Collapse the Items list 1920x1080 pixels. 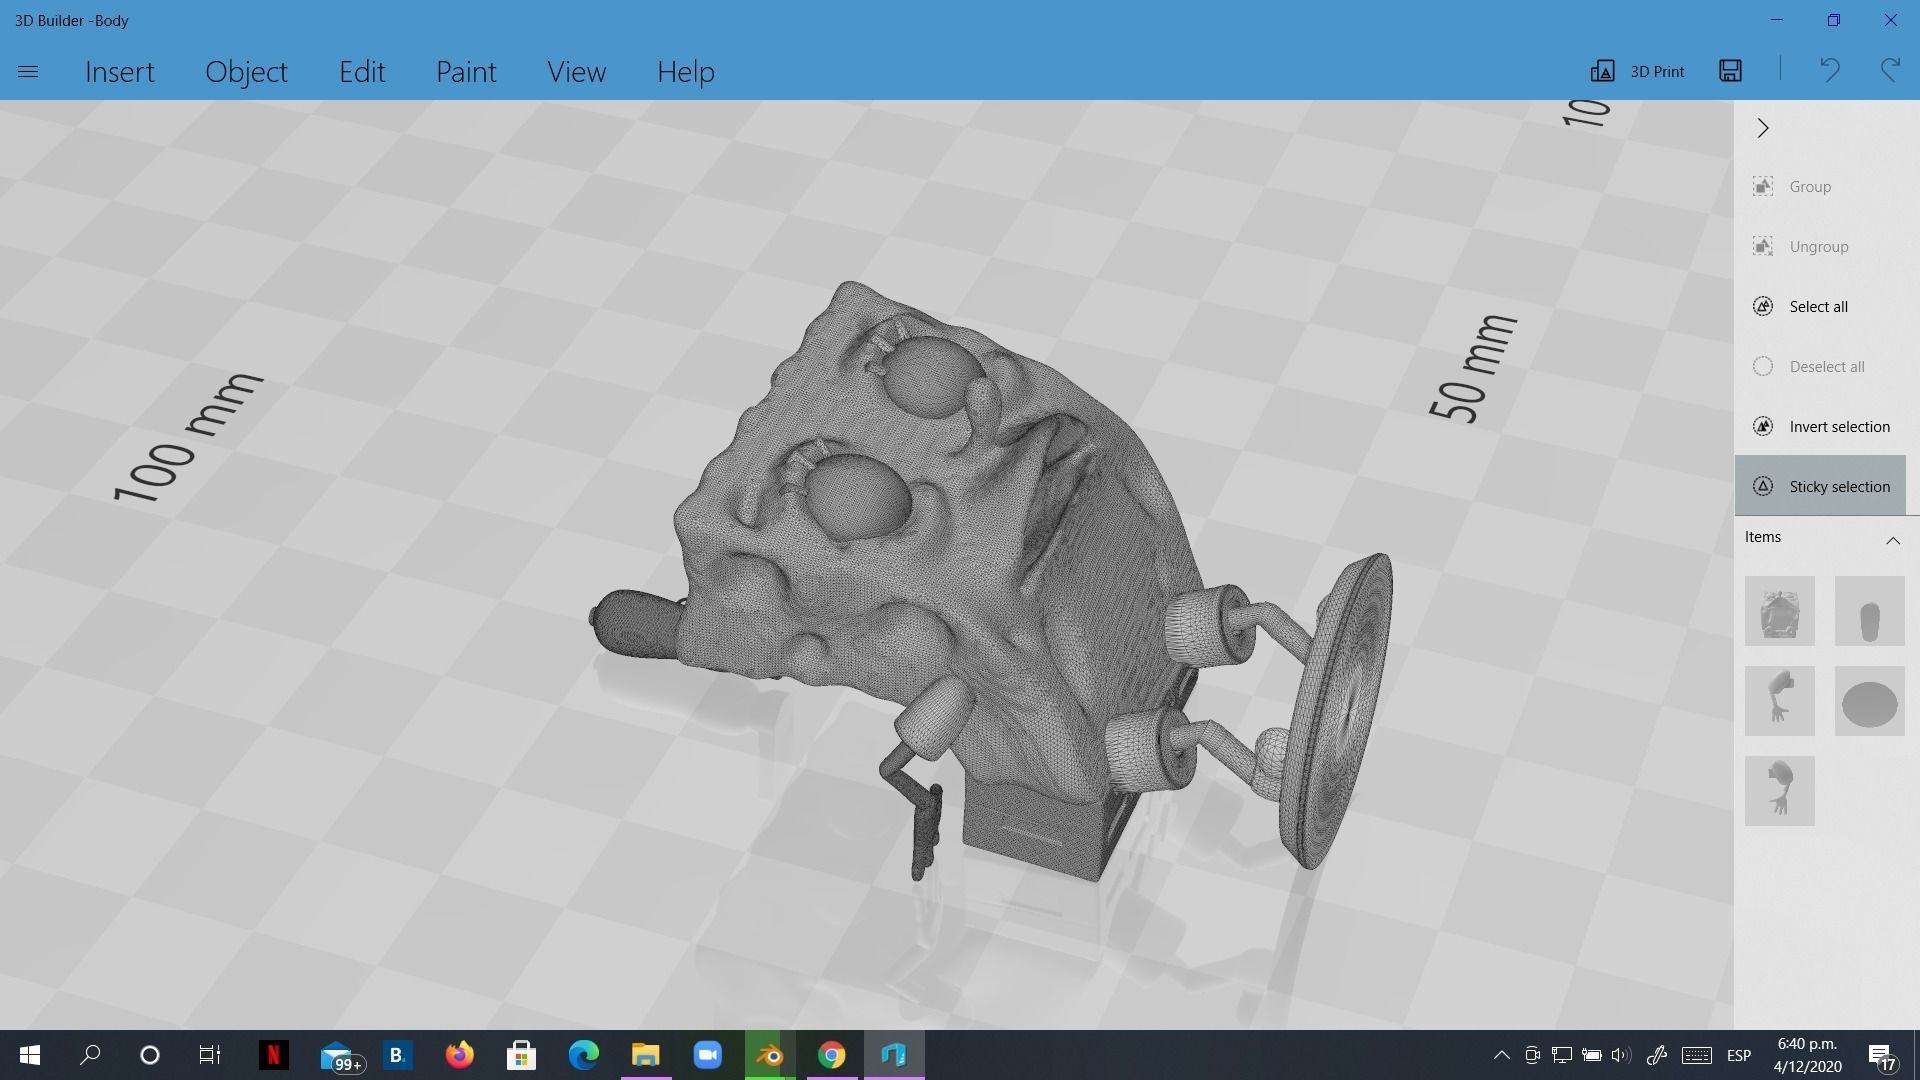tap(1893, 540)
